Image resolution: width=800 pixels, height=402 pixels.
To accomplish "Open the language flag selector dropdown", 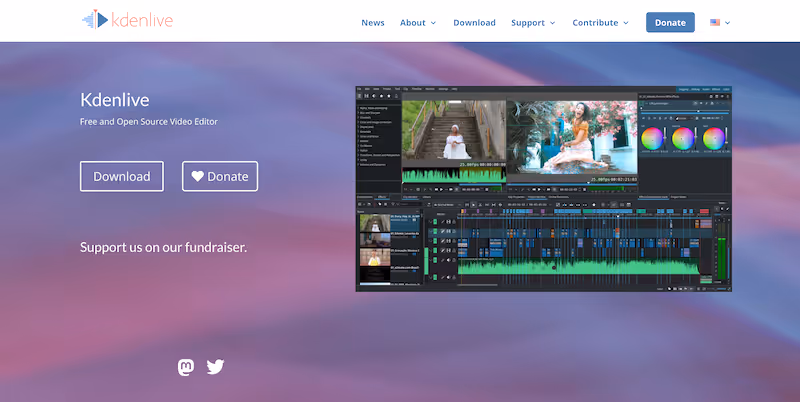I will [x=720, y=22].
